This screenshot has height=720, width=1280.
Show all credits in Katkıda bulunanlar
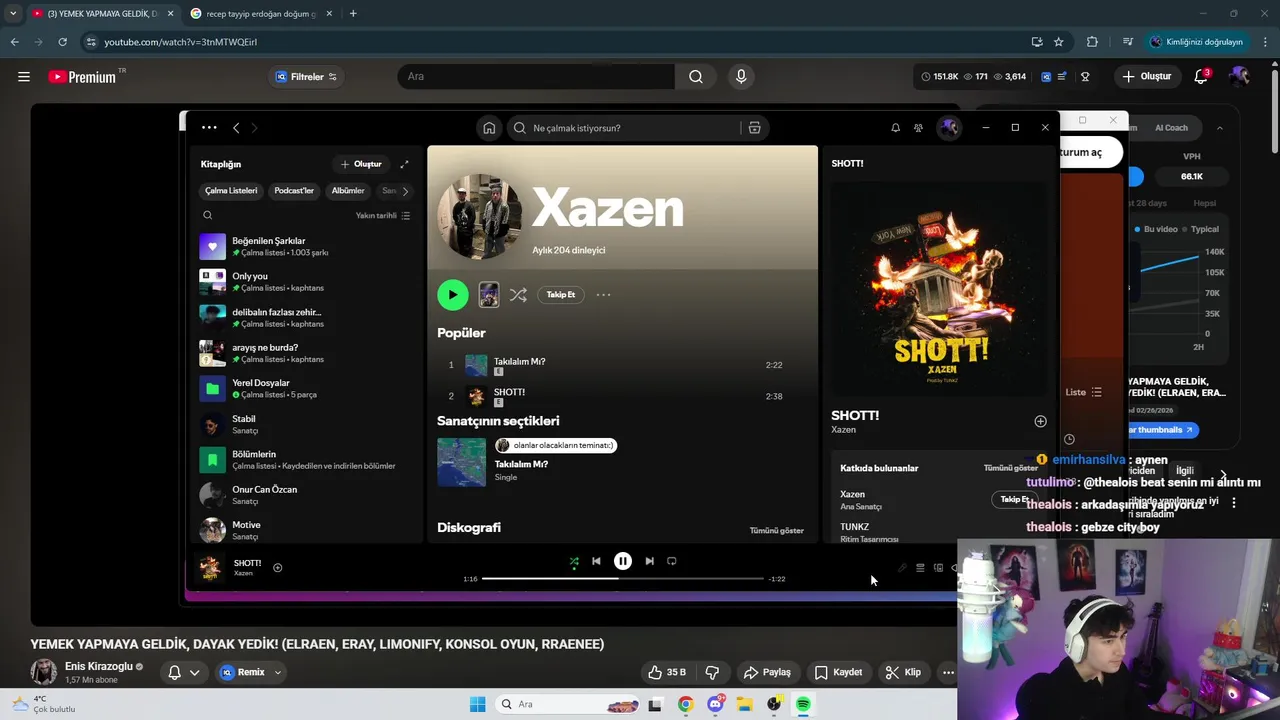pyautogui.click(x=1011, y=468)
